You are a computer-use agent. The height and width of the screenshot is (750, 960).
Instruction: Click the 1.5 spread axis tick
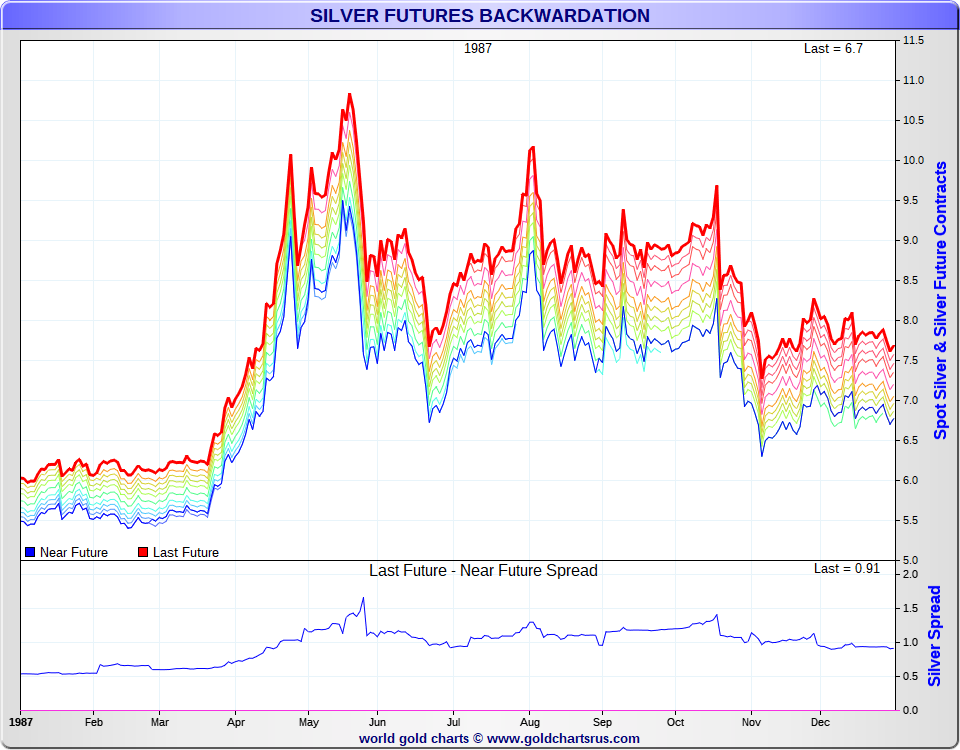tap(910, 609)
